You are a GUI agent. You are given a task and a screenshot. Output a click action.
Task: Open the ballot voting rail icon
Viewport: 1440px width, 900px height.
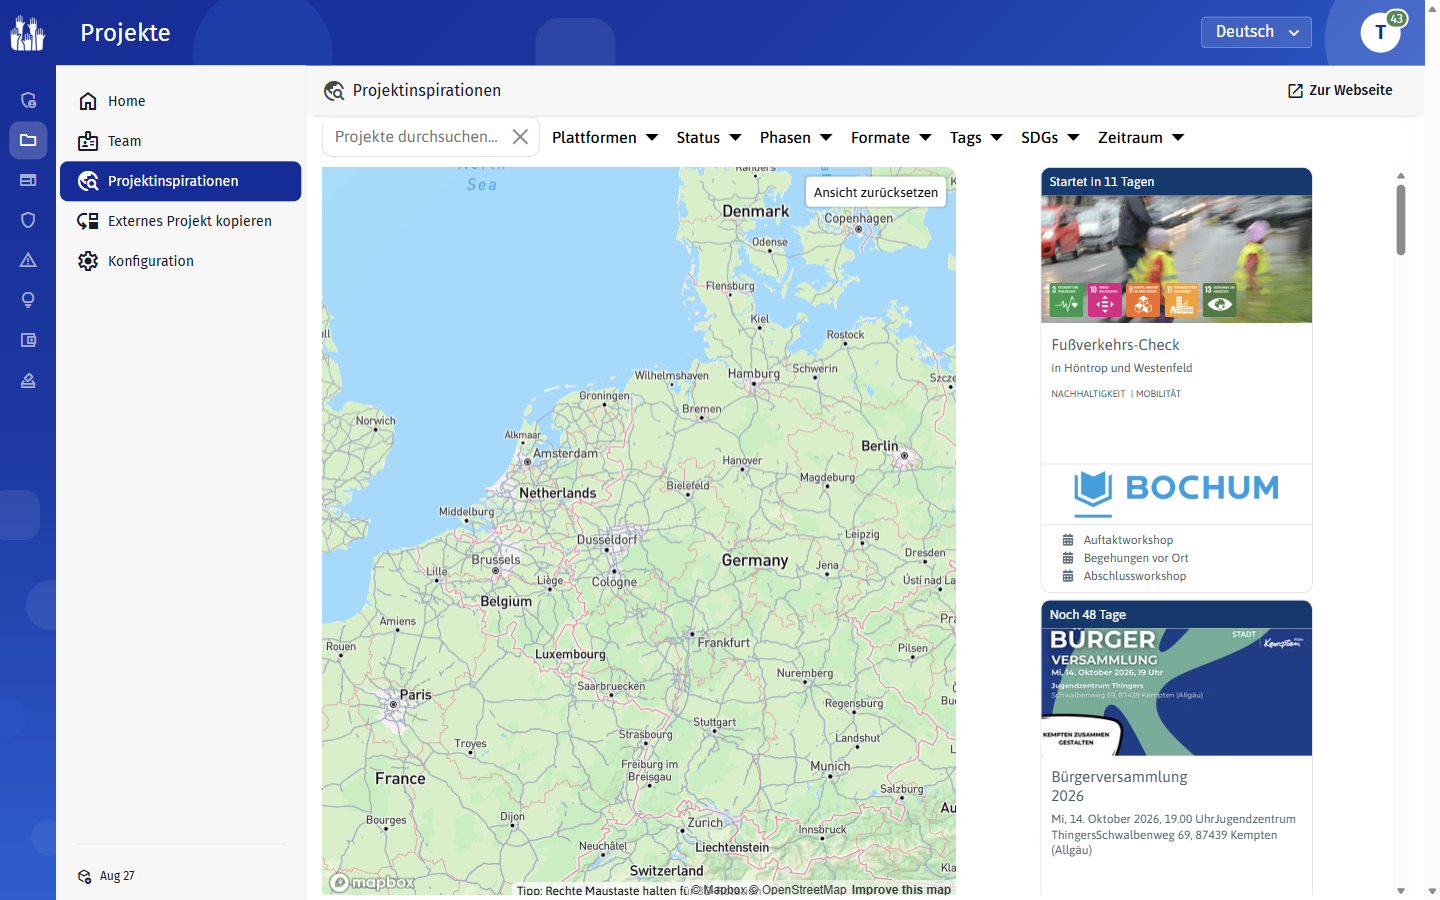(x=28, y=380)
